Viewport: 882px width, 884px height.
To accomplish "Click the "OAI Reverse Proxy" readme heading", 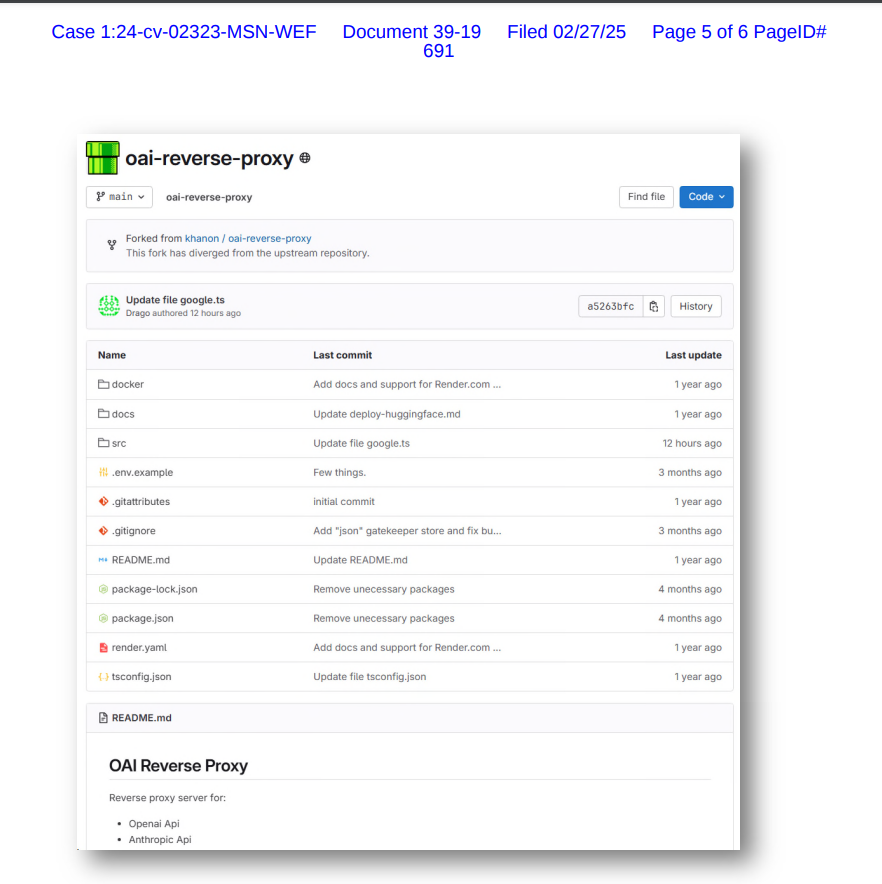I will pos(178,766).
